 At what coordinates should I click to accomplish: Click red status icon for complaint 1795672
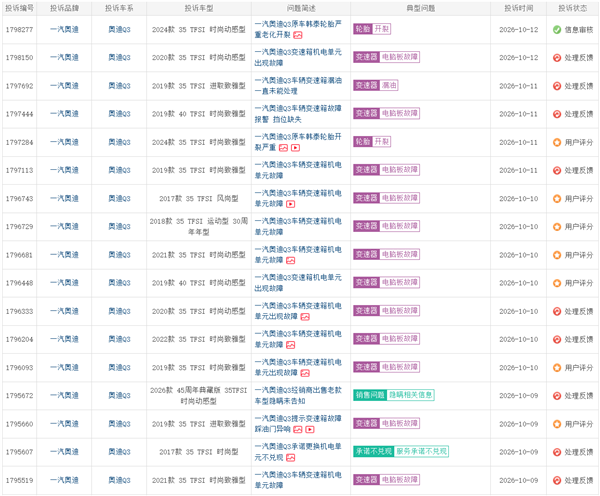tap(557, 396)
